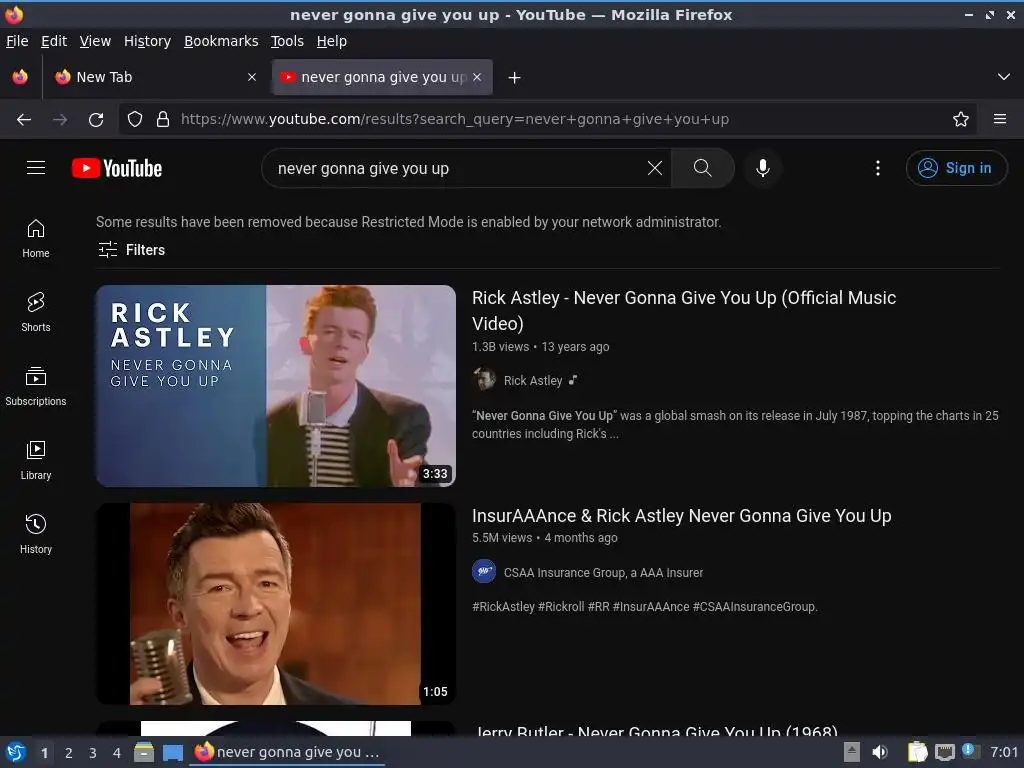Open Shorts in the sidebar
1024x768 pixels.
pyautogui.click(x=36, y=313)
